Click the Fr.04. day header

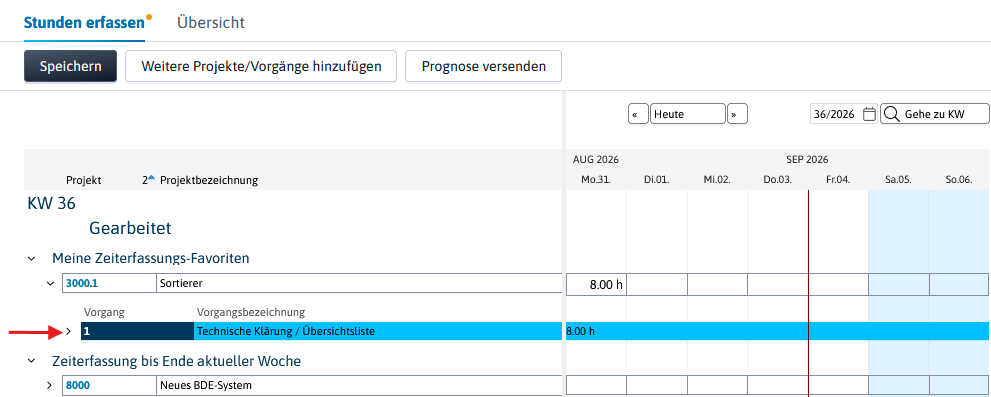click(x=838, y=180)
